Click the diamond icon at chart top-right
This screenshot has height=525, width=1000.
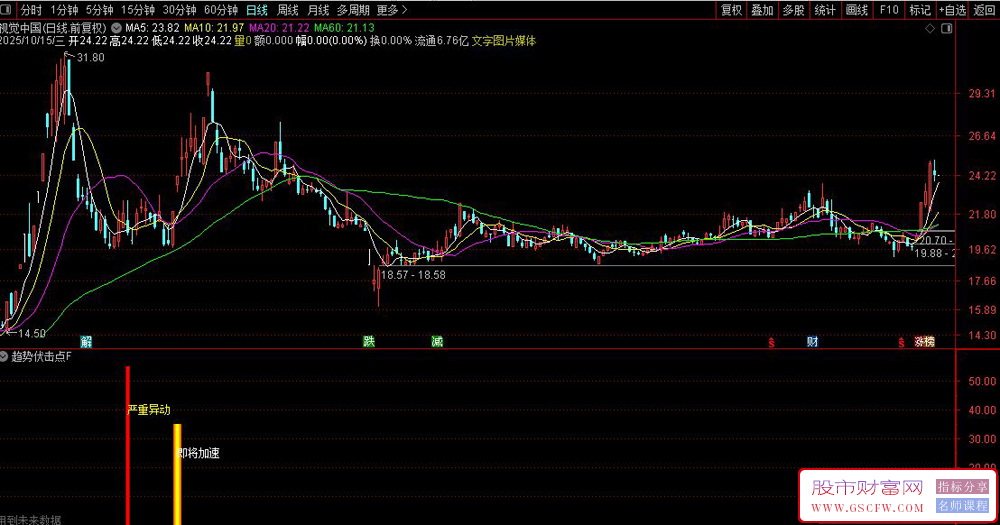930,28
